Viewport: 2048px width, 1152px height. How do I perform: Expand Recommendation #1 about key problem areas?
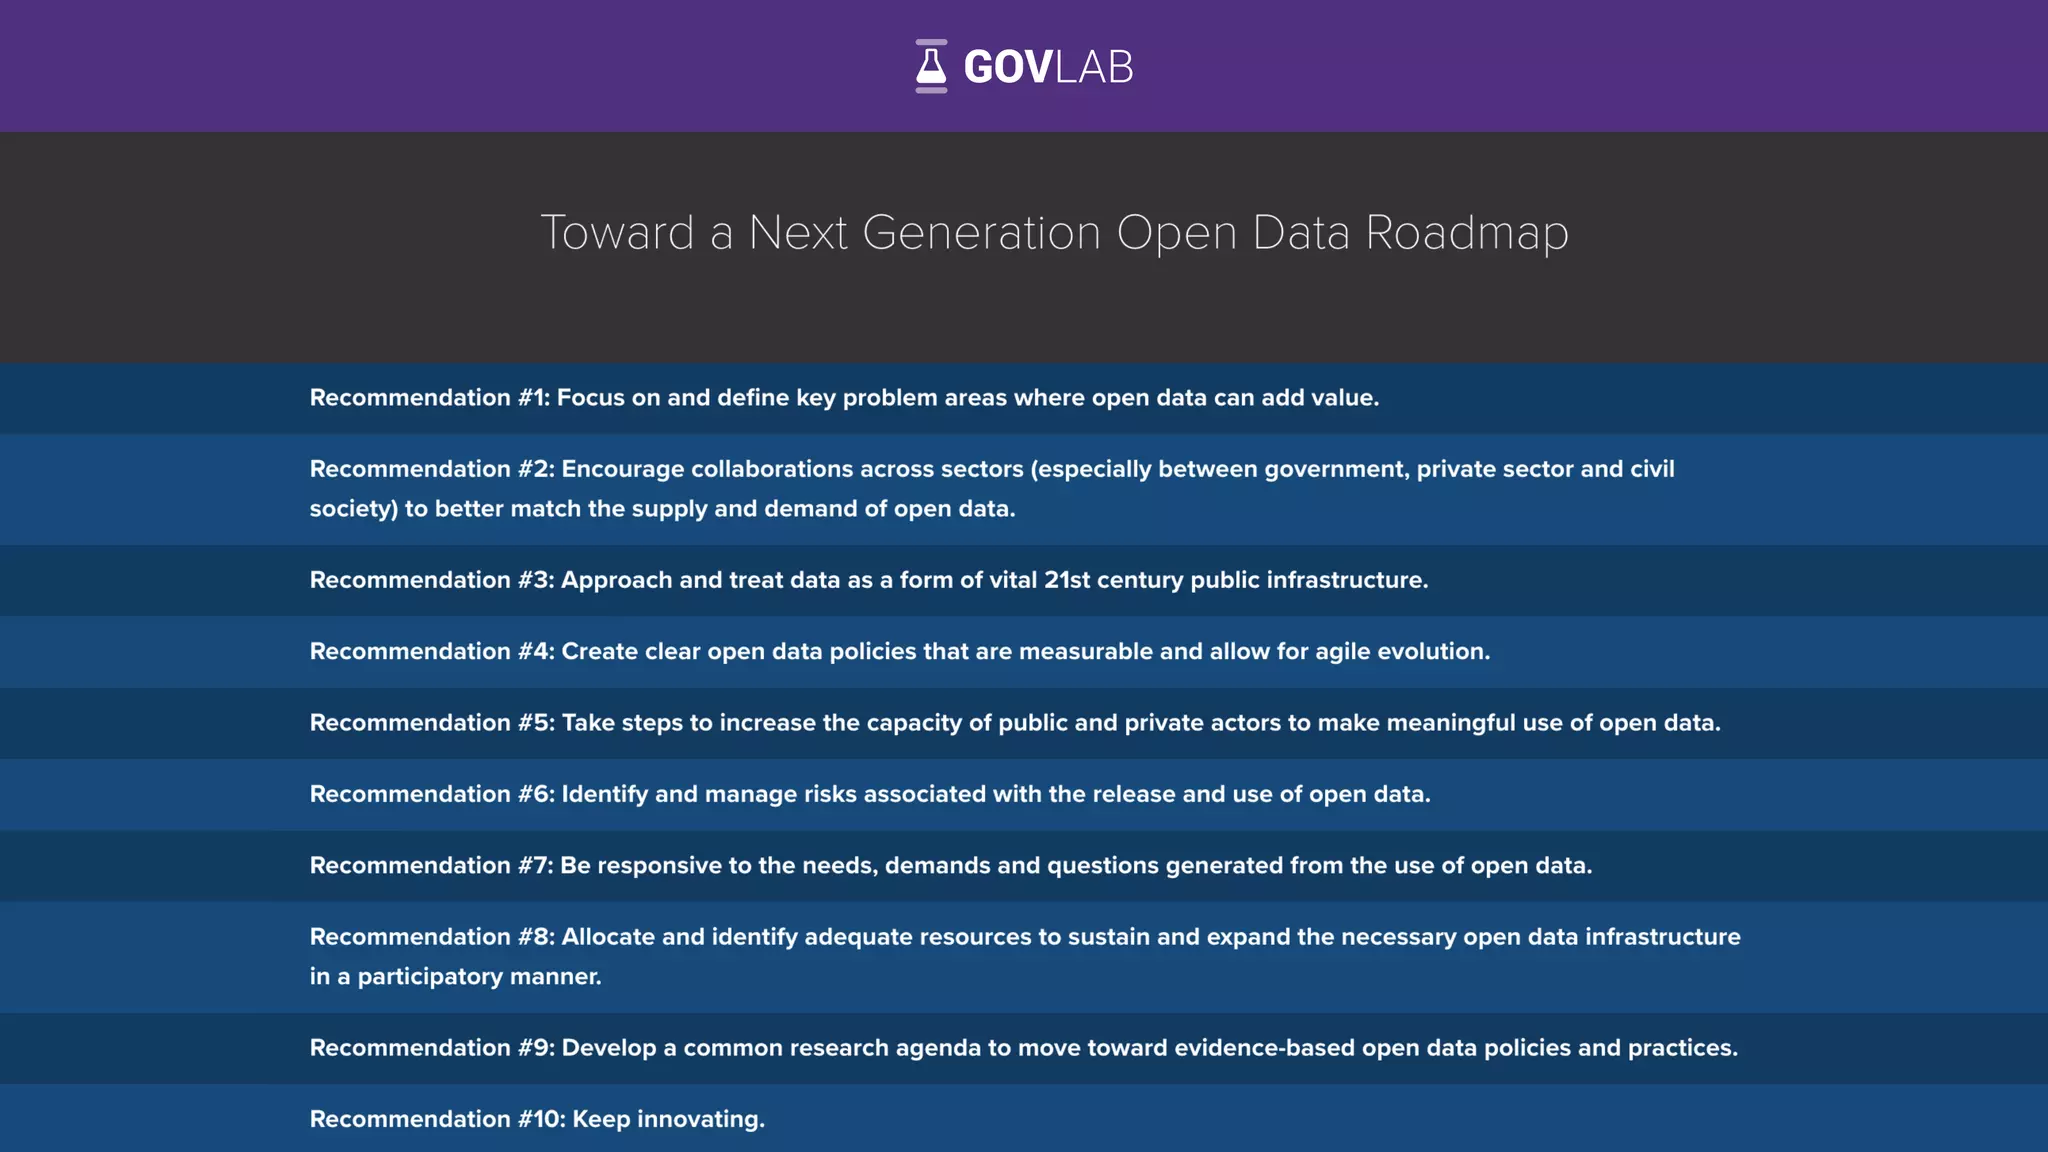(x=844, y=398)
